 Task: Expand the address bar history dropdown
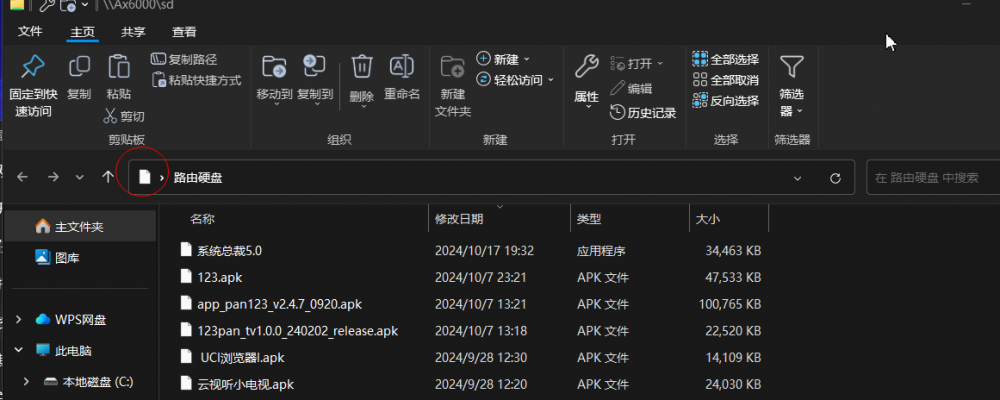(x=797, y=178)
